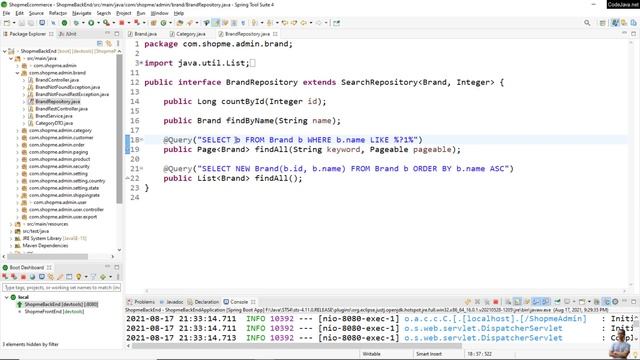Image resolution: width=640 pixels, height=360 pixels.
Task: Expand the src/main/resources folder
Action: [x=11, y=224]
